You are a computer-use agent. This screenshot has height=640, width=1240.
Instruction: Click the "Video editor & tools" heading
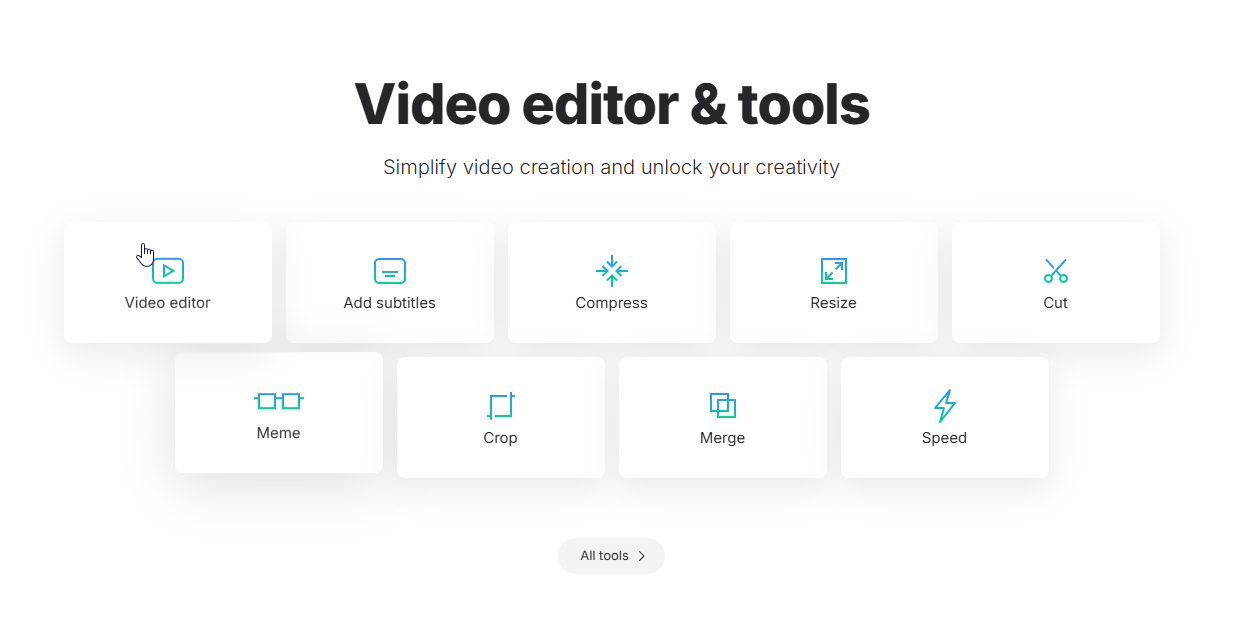(x=612, y=104)
